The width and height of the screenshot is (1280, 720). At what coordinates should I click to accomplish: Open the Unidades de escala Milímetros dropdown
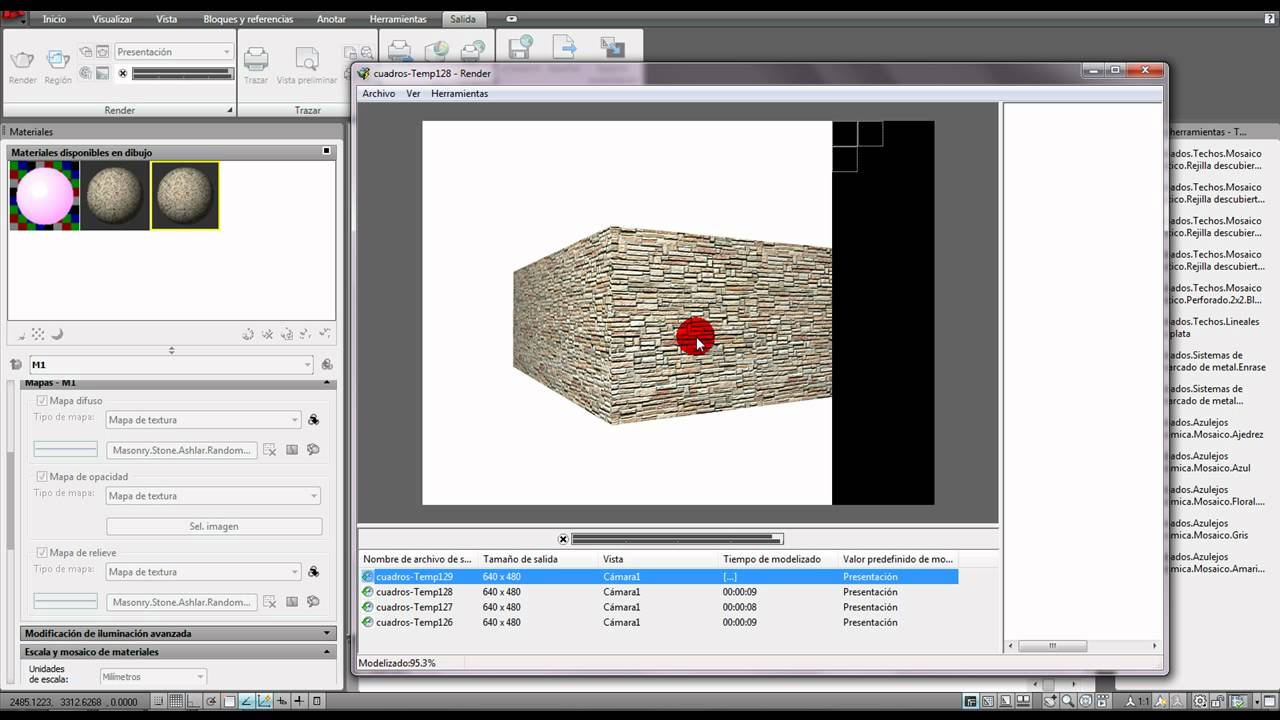(x=153, y=677)
